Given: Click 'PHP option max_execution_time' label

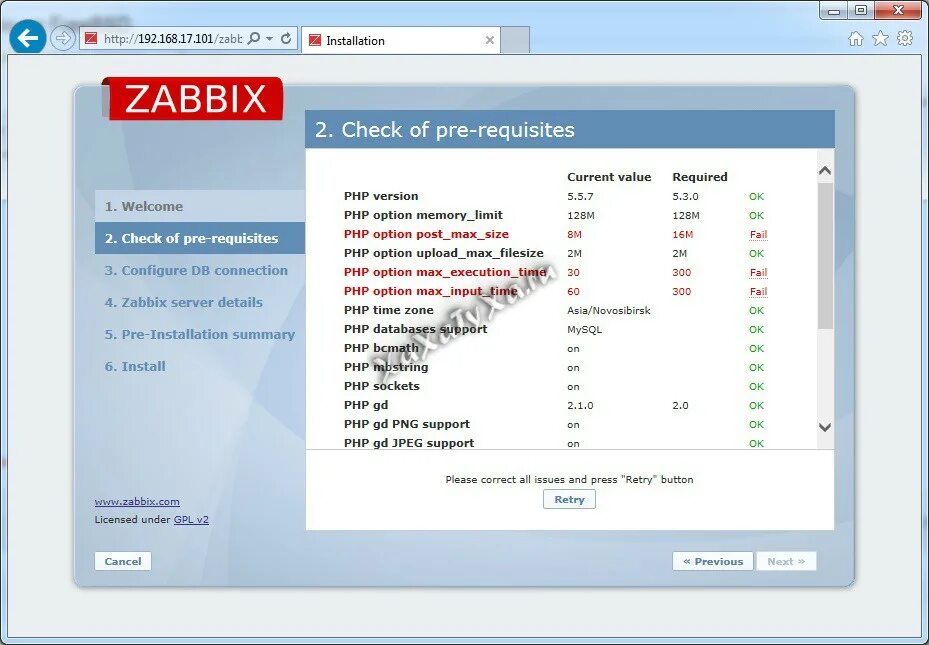Looking at the screenshot, I should tap(445, 272).
